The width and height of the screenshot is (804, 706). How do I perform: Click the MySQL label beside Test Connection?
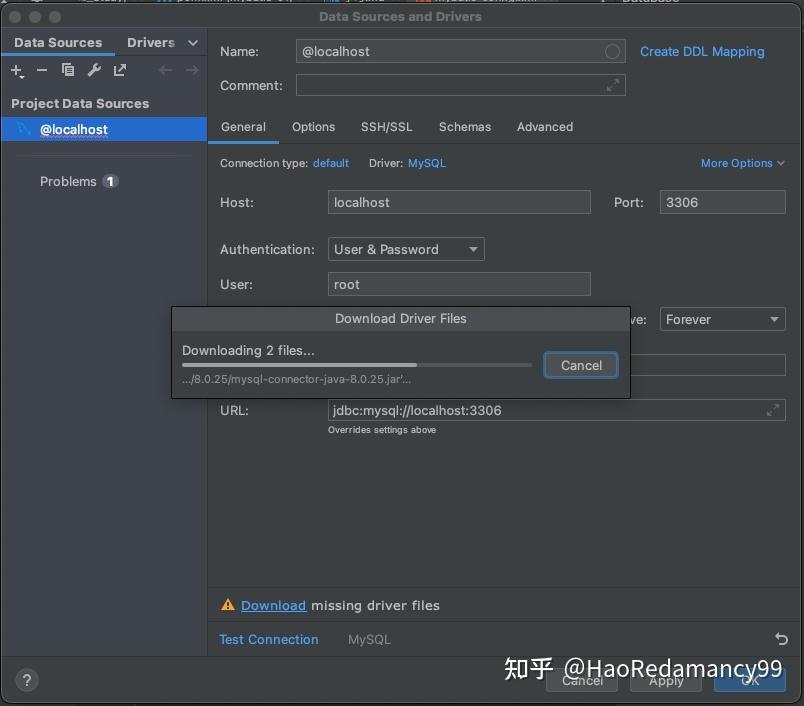click(x=369, y=639)
